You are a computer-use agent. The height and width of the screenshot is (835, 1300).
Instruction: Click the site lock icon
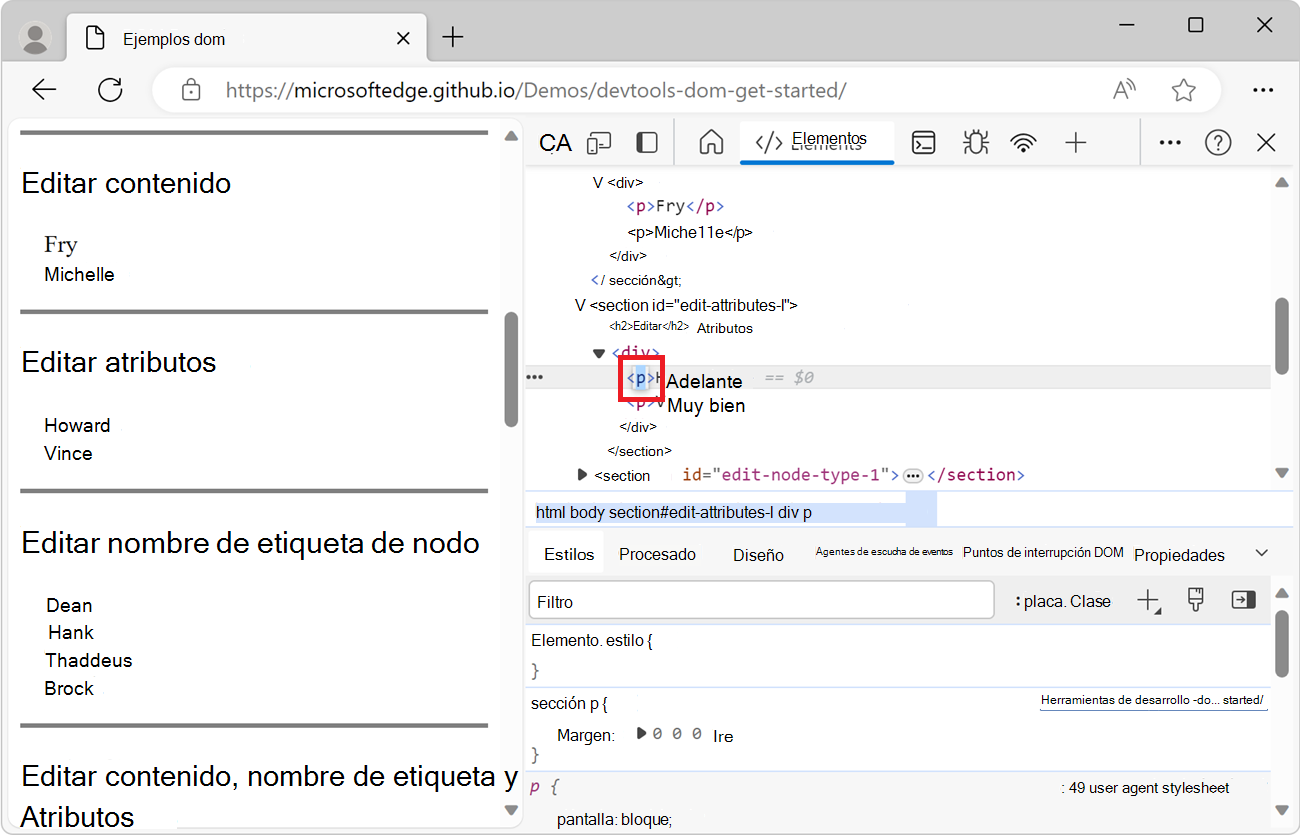coord(191,90)
